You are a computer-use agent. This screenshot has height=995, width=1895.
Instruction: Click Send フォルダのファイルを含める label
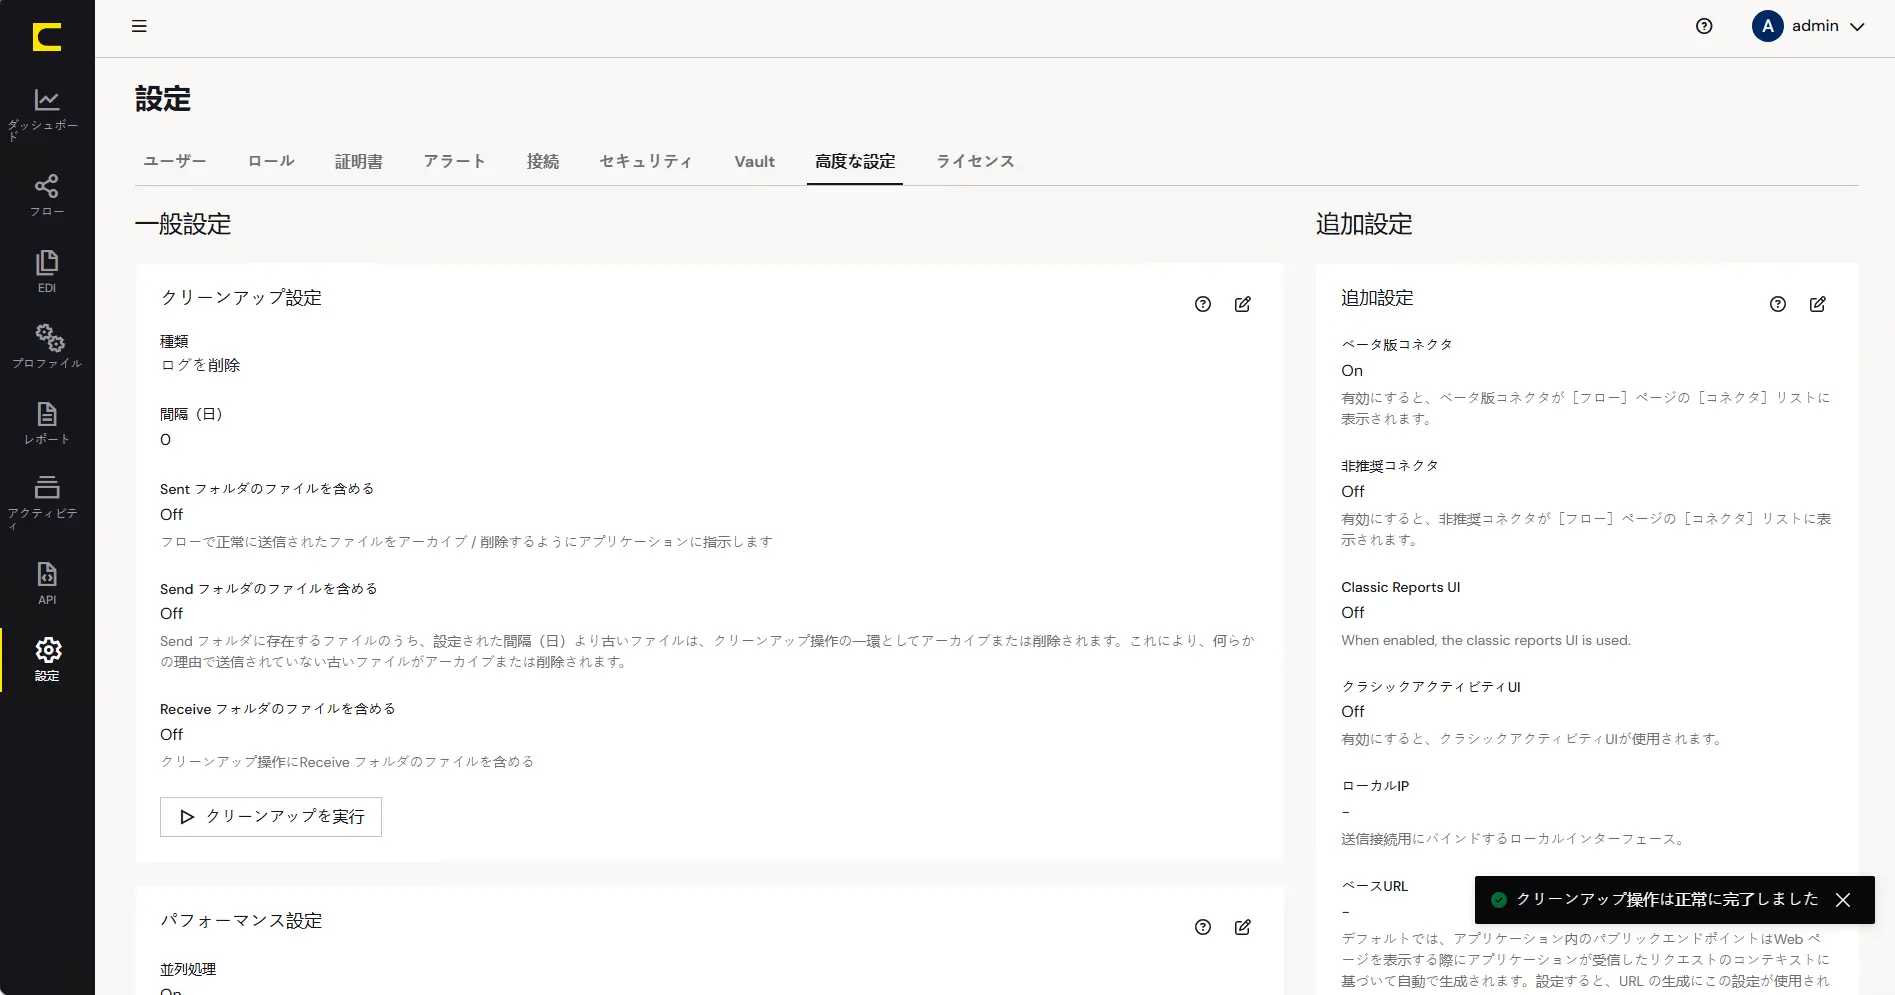coord(269,589)
